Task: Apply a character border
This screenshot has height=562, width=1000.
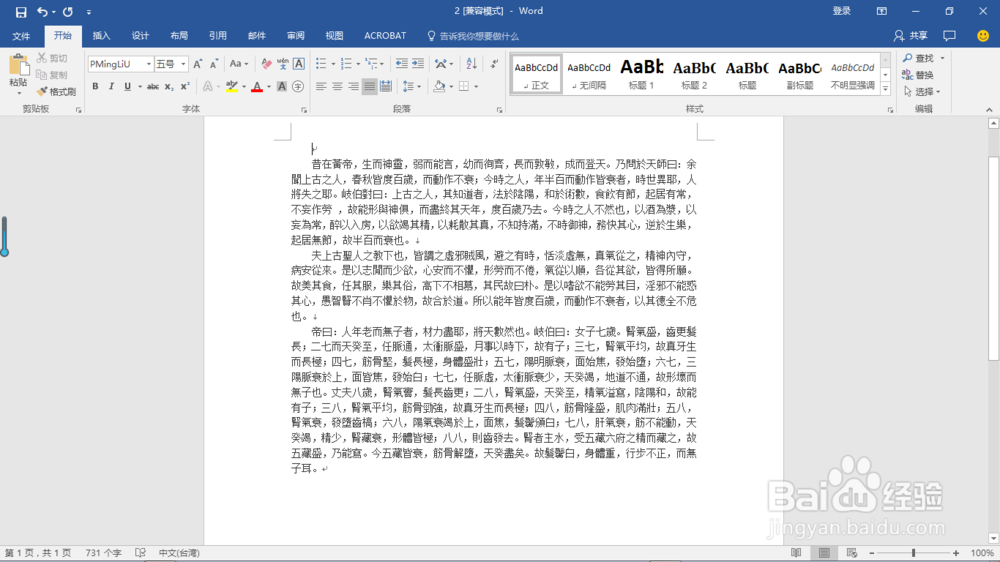Action: 298,64
